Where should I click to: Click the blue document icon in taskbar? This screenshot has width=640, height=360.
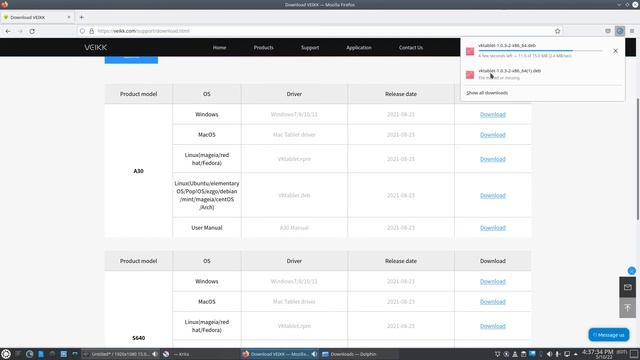tap(41, 354)
